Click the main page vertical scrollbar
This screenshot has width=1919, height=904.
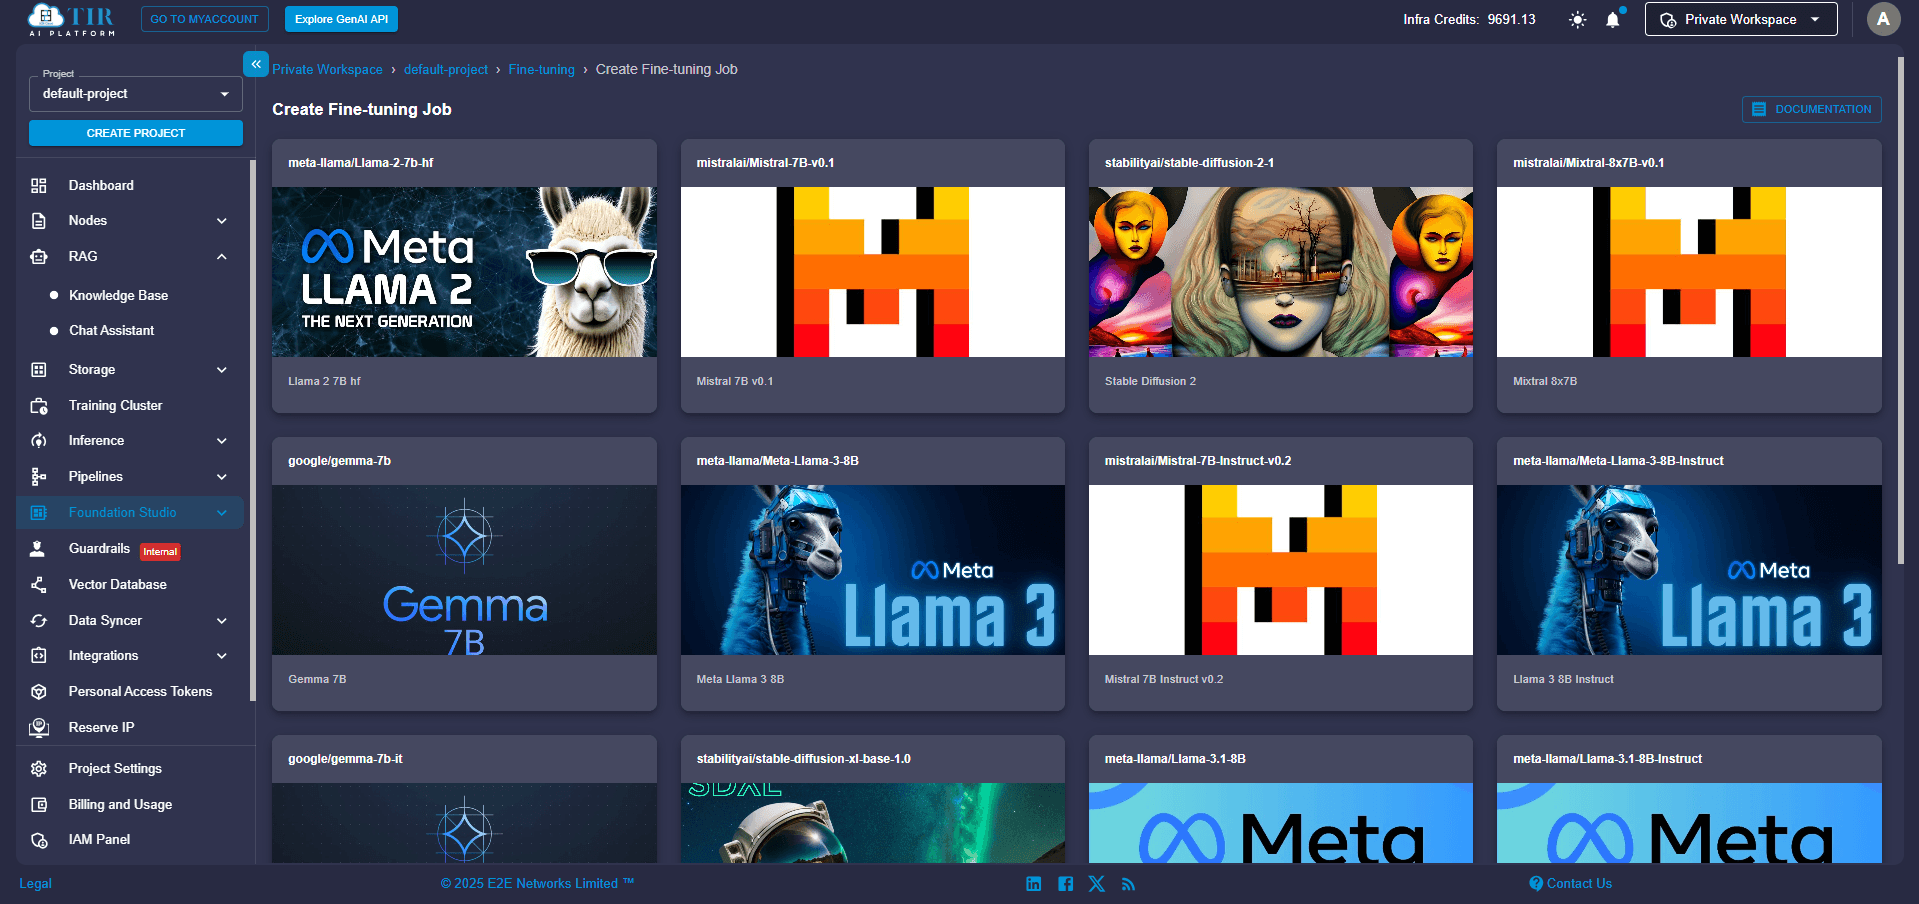pos(1900,310)
